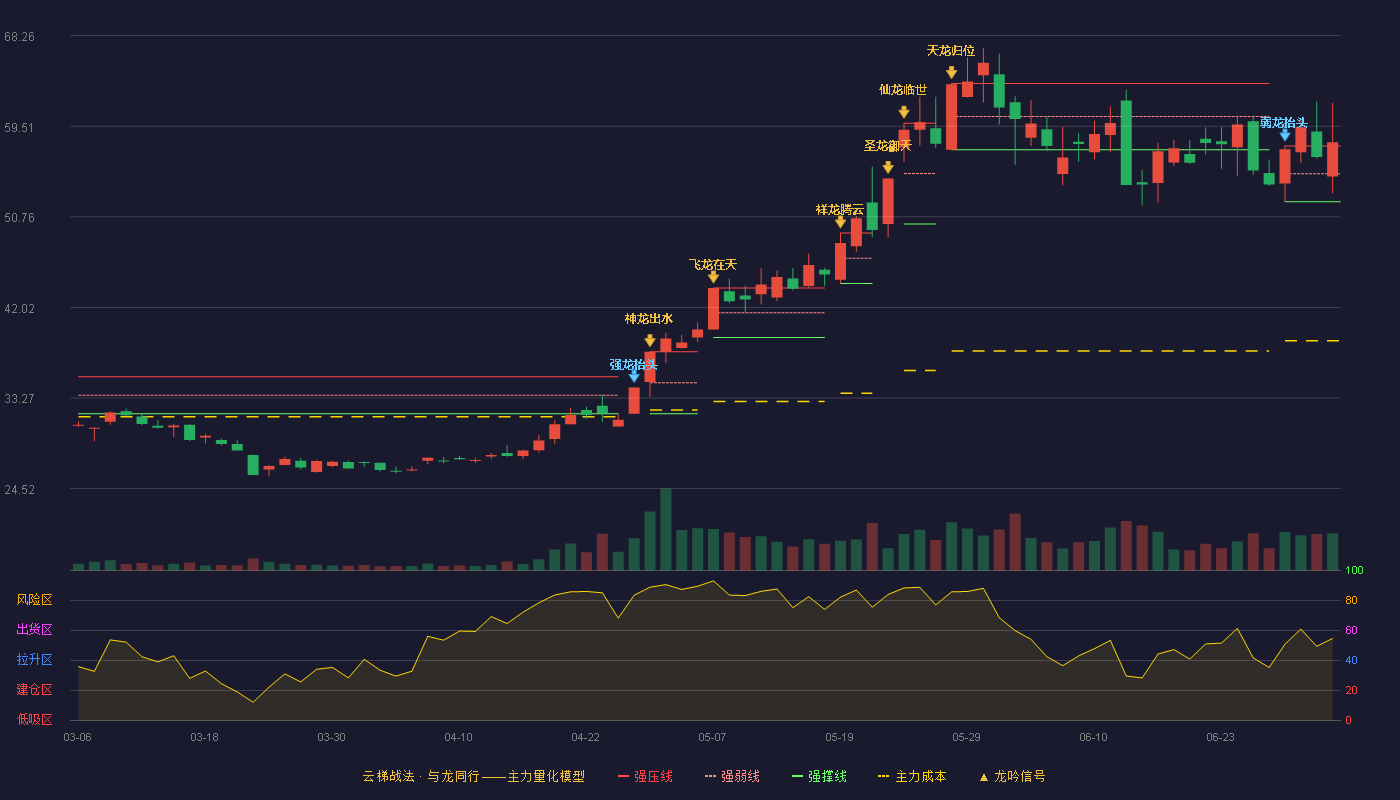Screen dimensions: 1400x800
Task: Toggle the 强撑线 legend label
Action: pos(827,776)
